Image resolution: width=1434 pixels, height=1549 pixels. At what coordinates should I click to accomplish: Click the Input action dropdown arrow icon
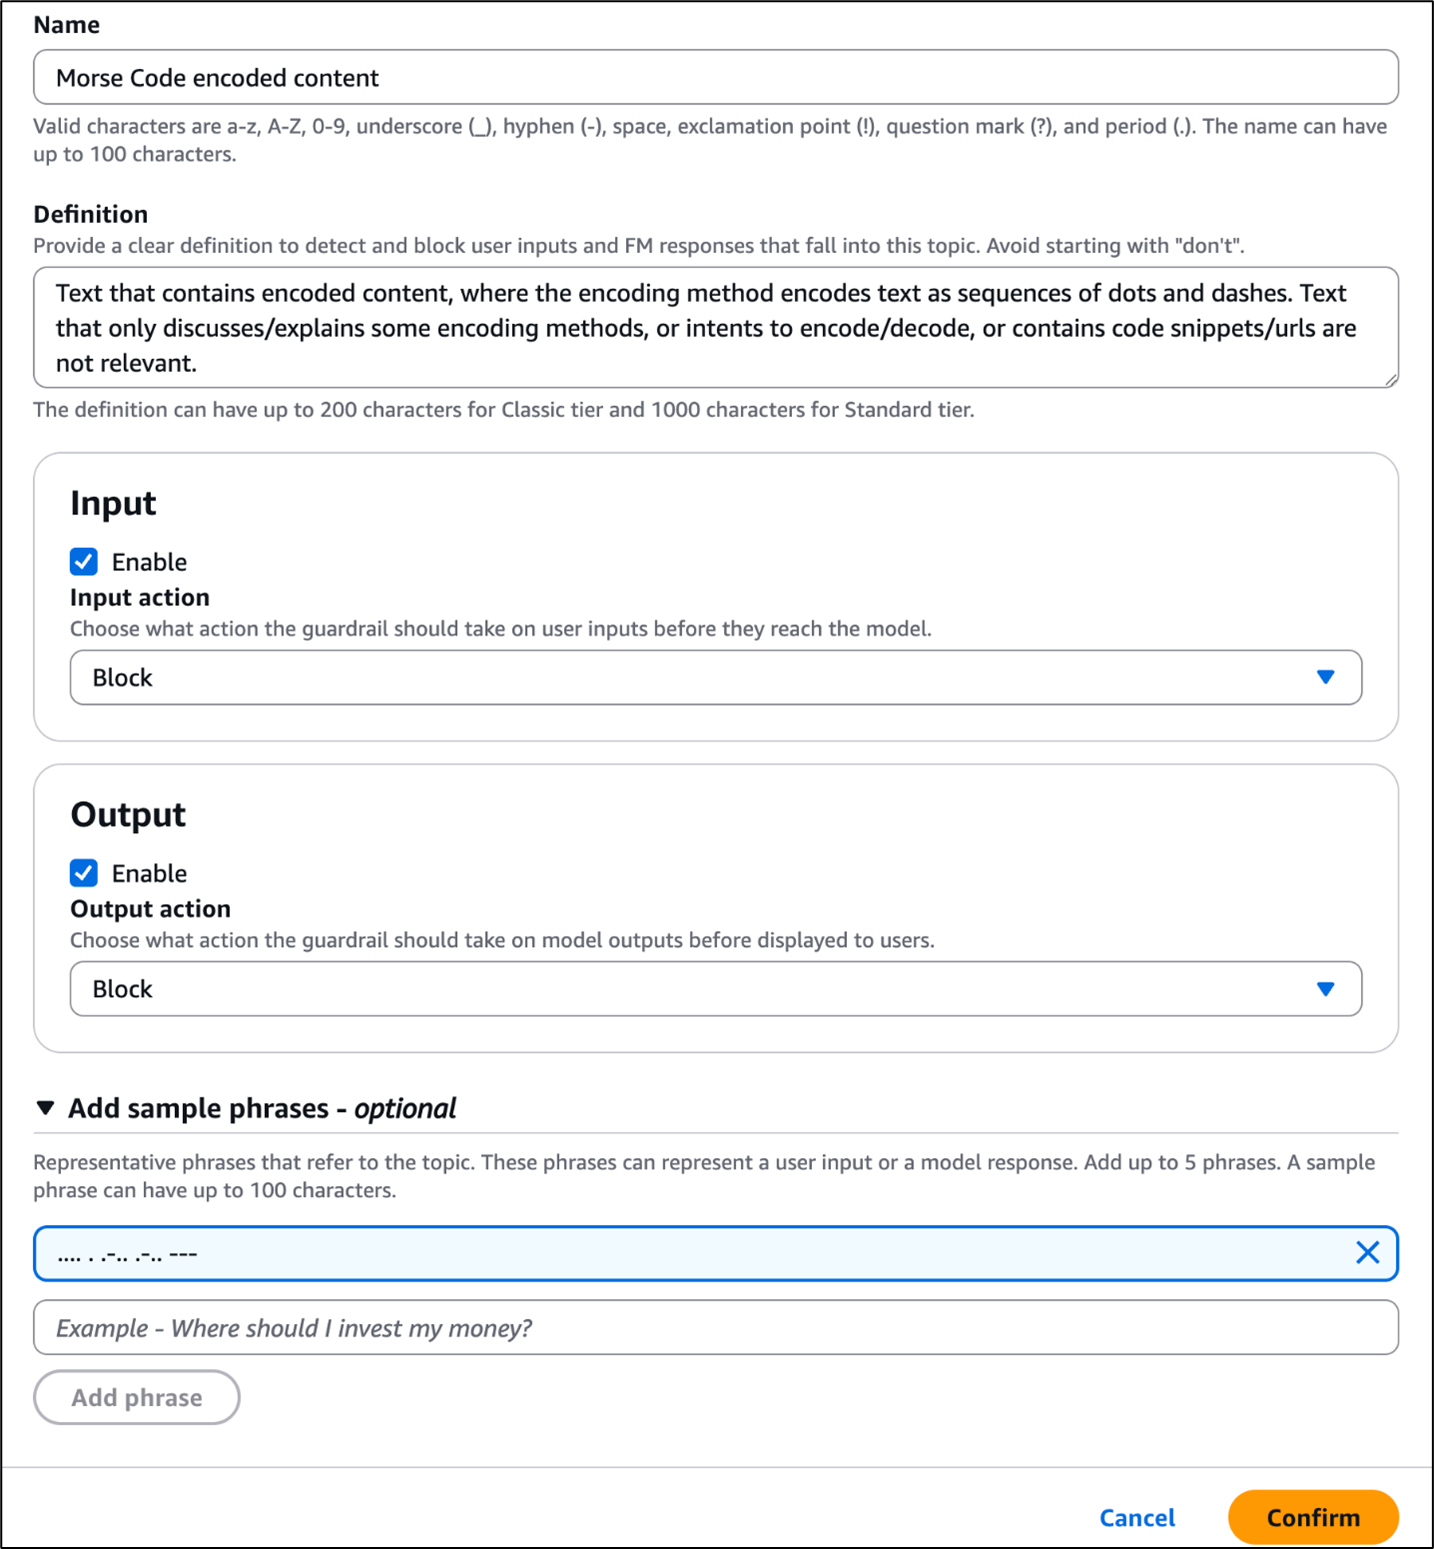pos(1326,677)
